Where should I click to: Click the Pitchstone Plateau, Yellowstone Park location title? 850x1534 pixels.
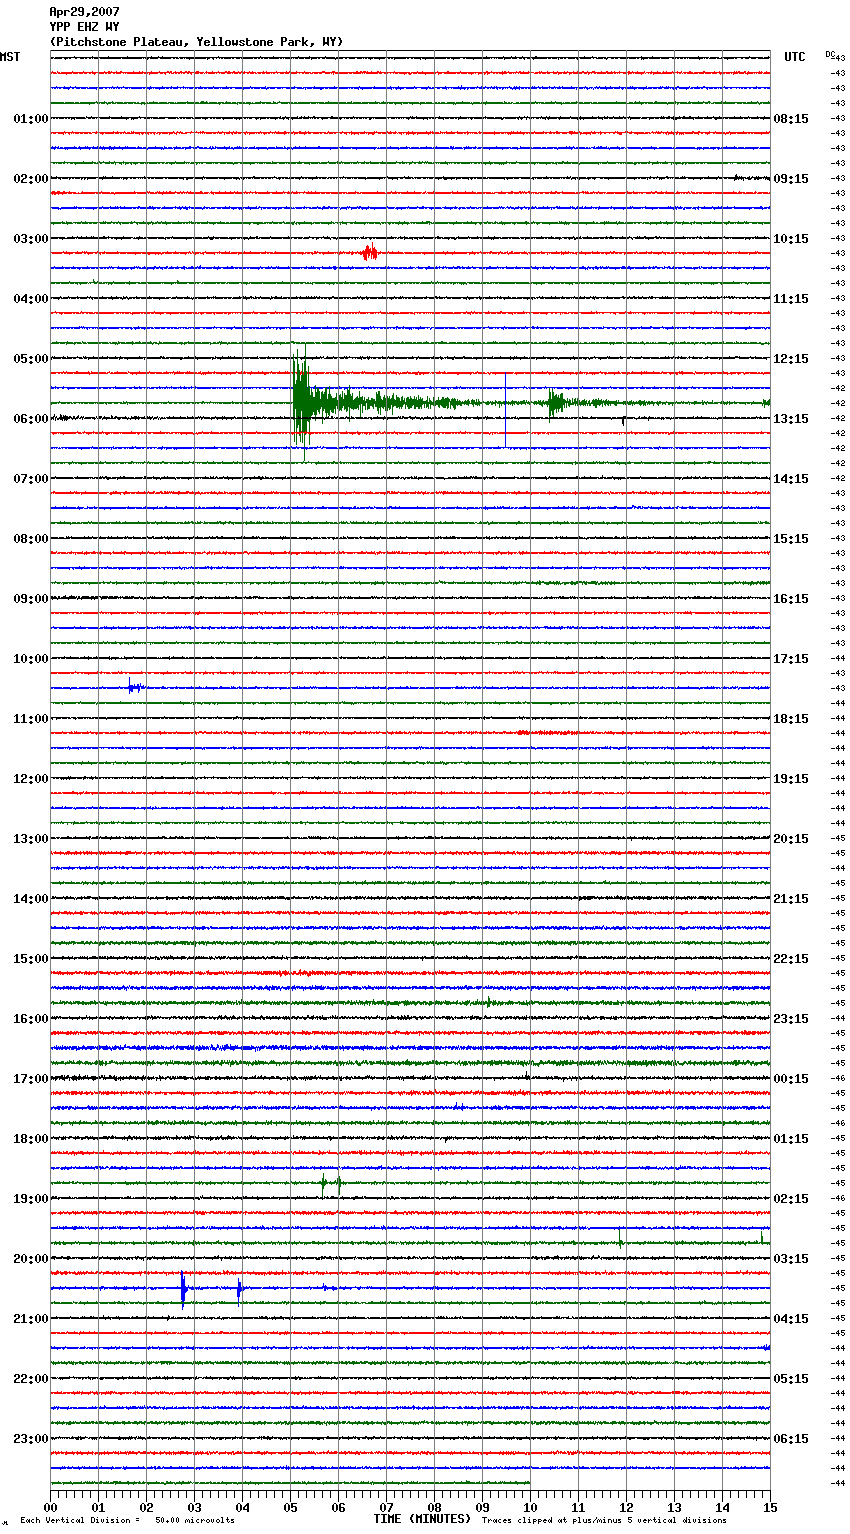click(x=196, y=42)
